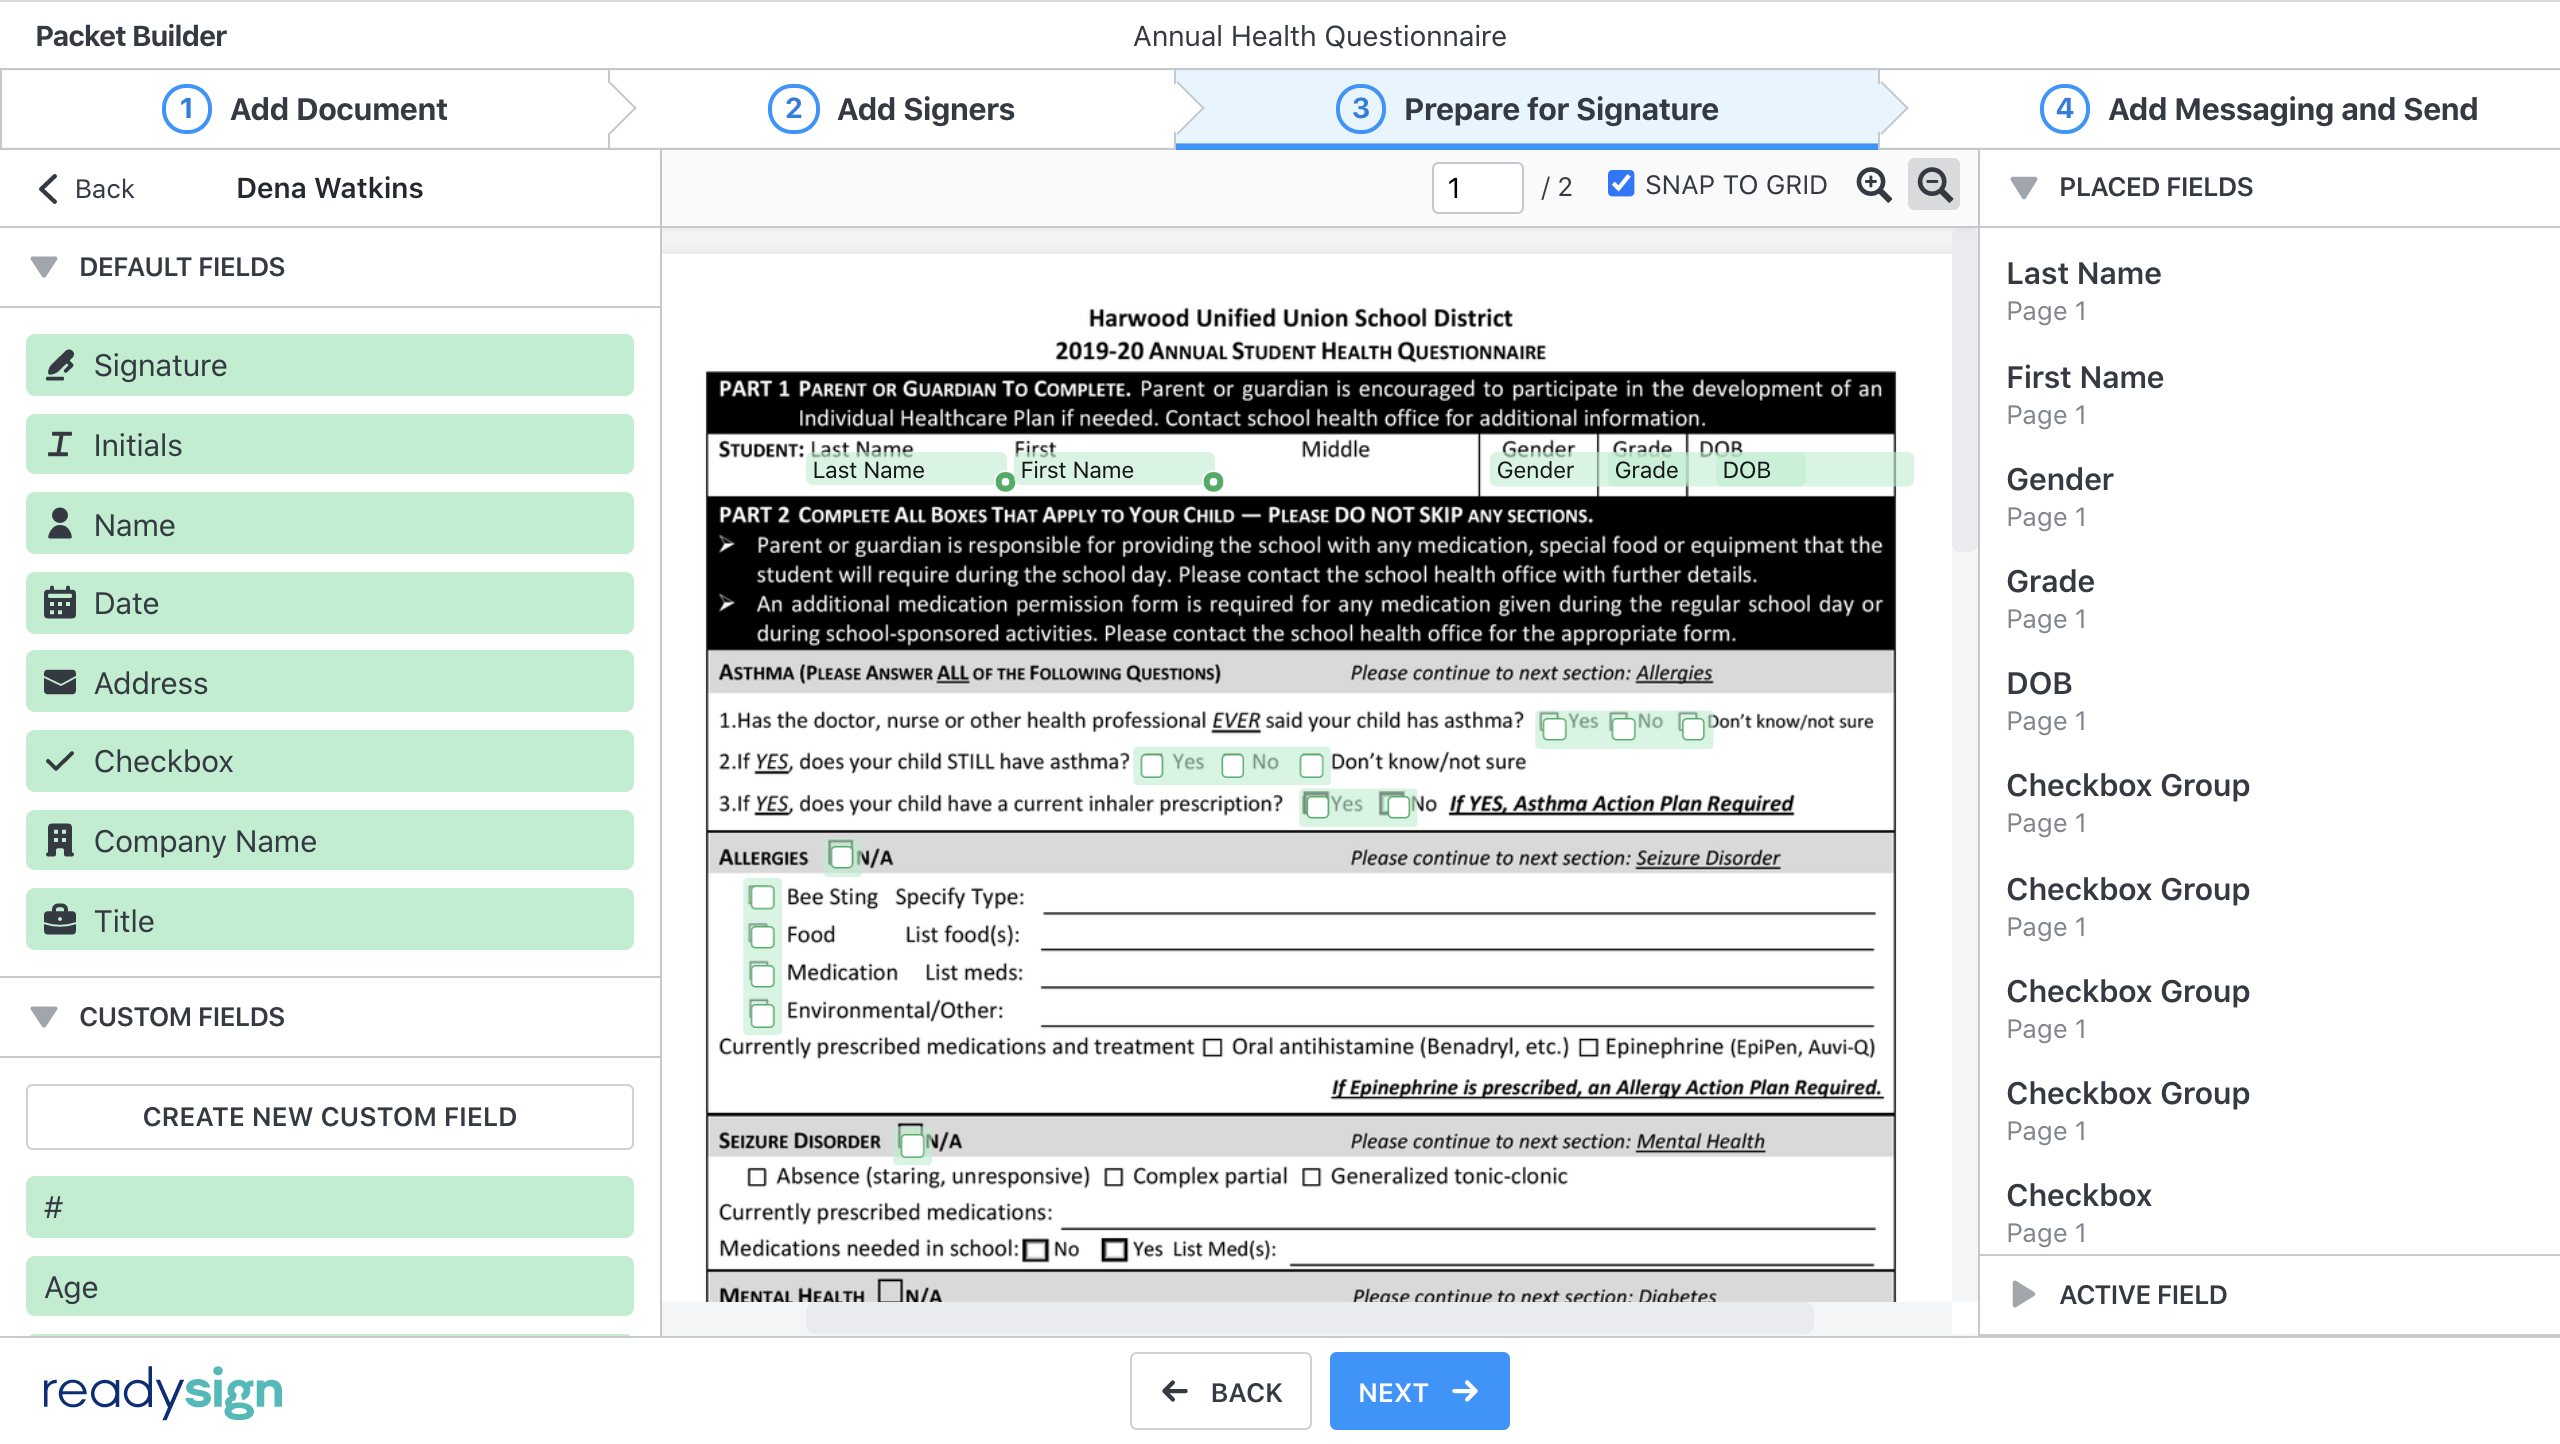The width and height of the screenshot is (2560, 1444).
Task: Select the Checkbox field tool
Action: [329, 760]
